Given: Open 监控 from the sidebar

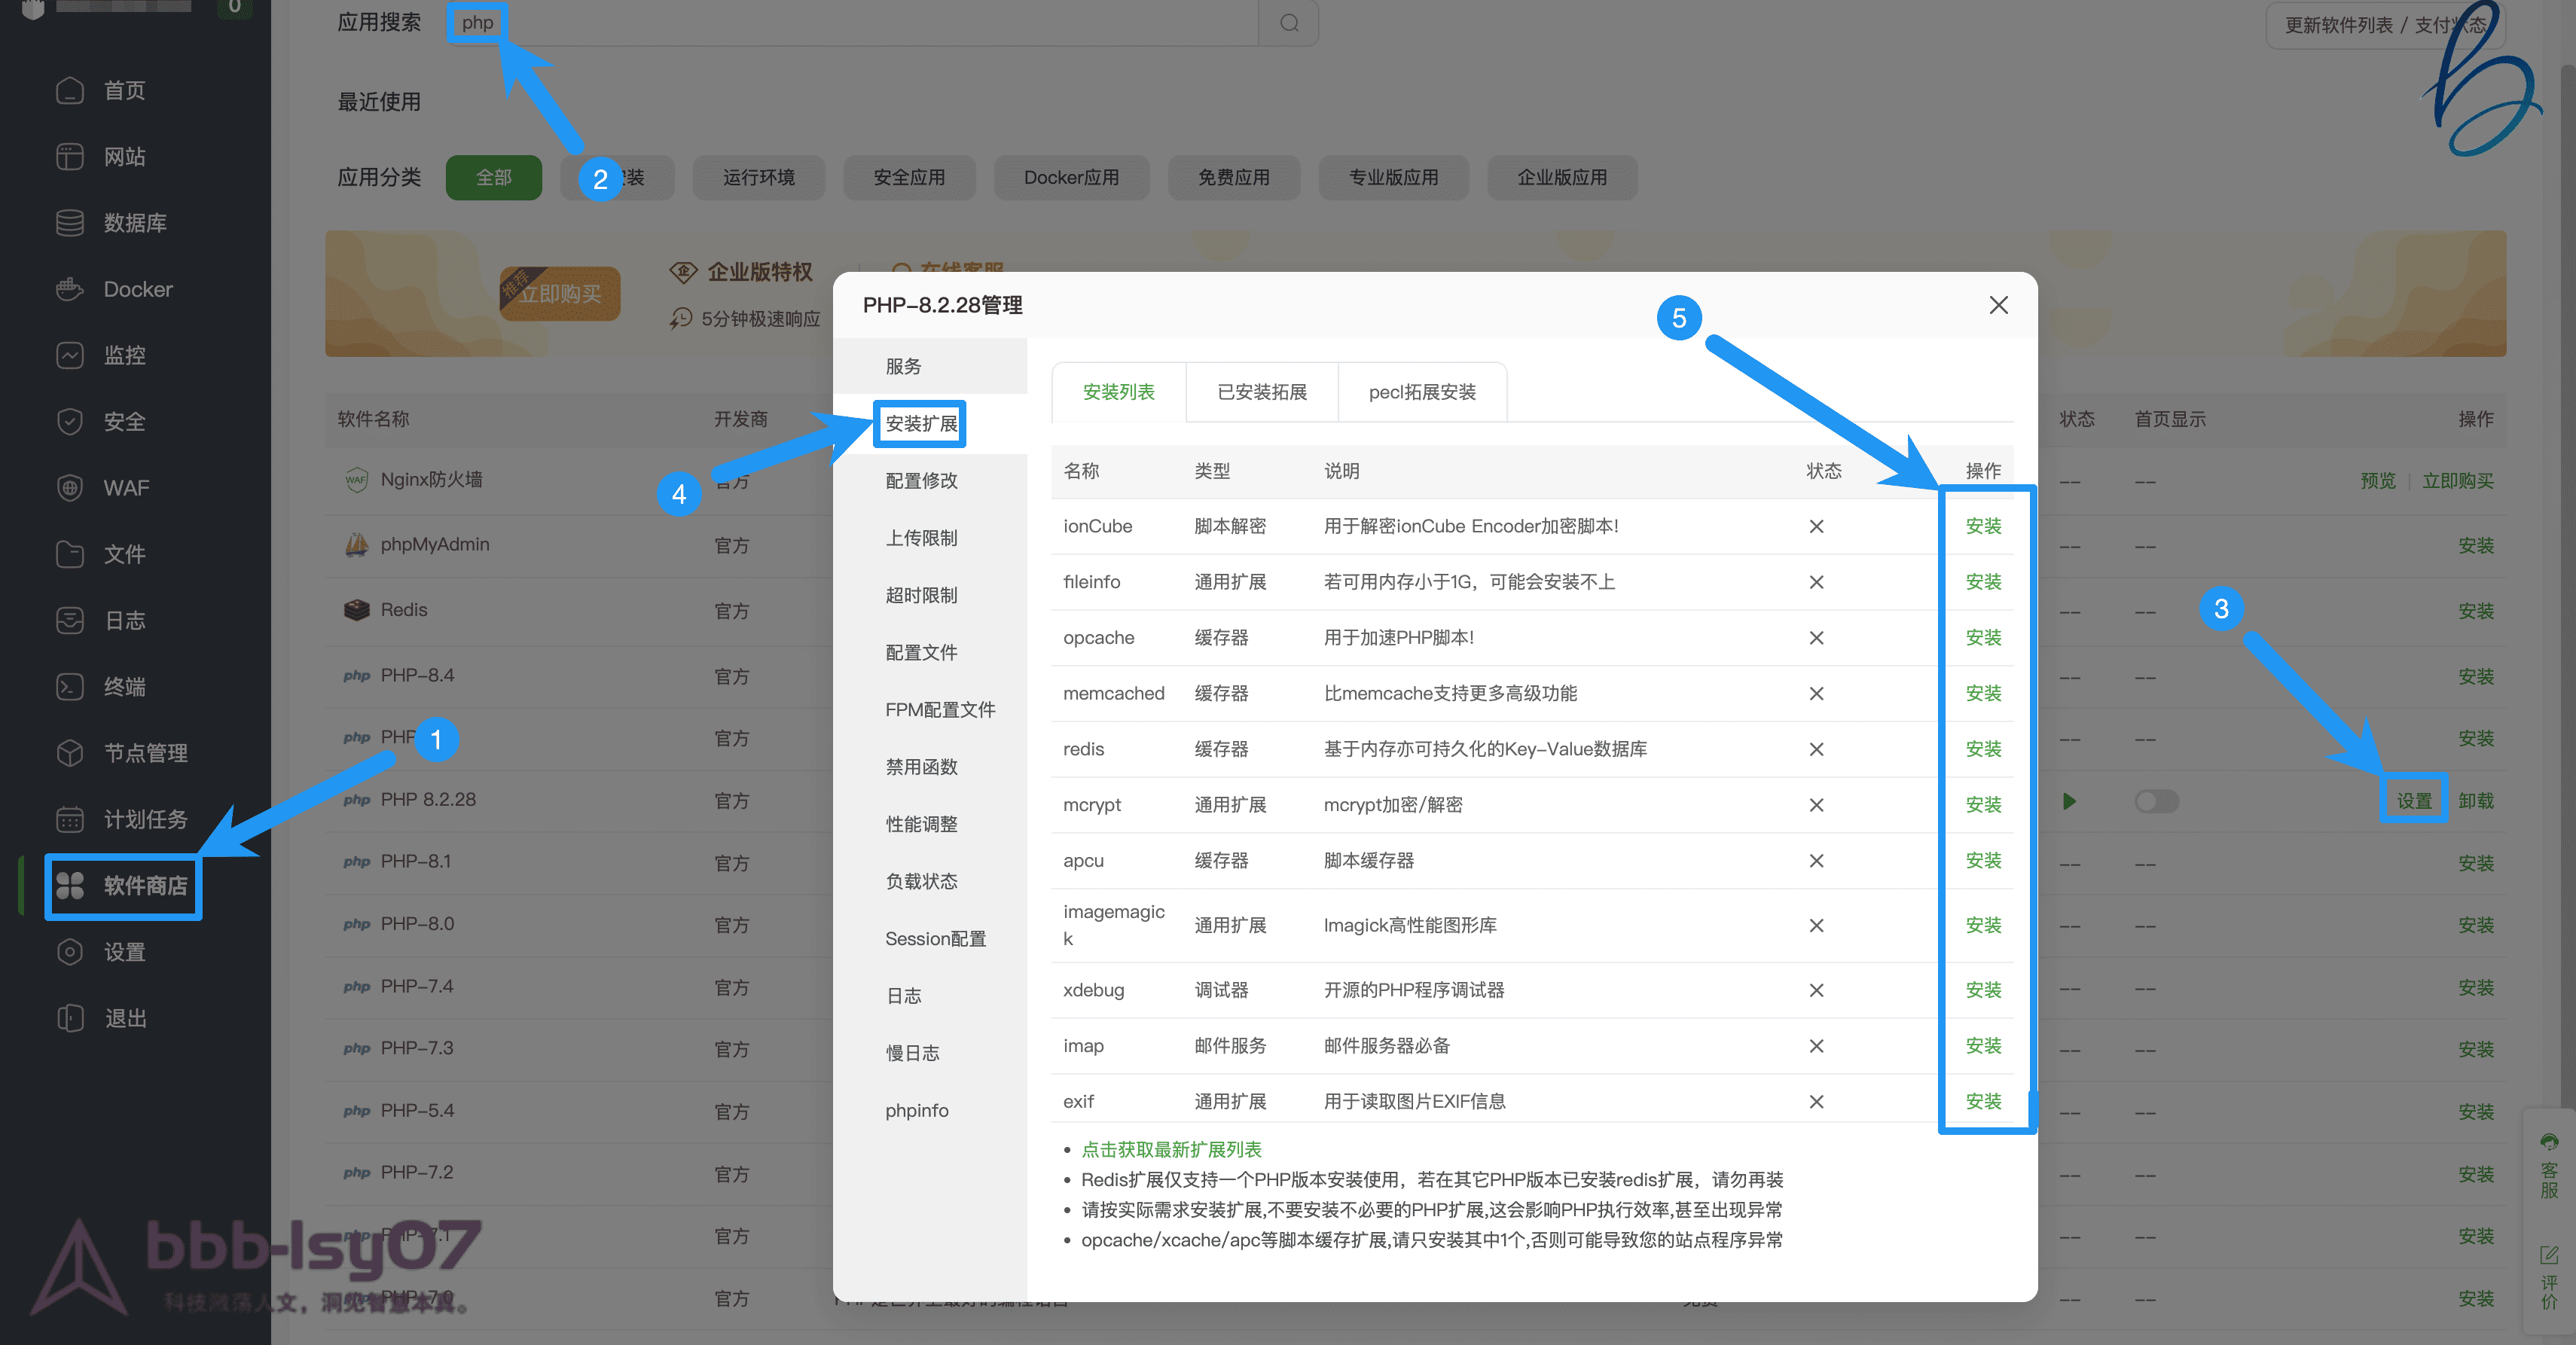Looking at the screenshot, I should coord(126,355).
